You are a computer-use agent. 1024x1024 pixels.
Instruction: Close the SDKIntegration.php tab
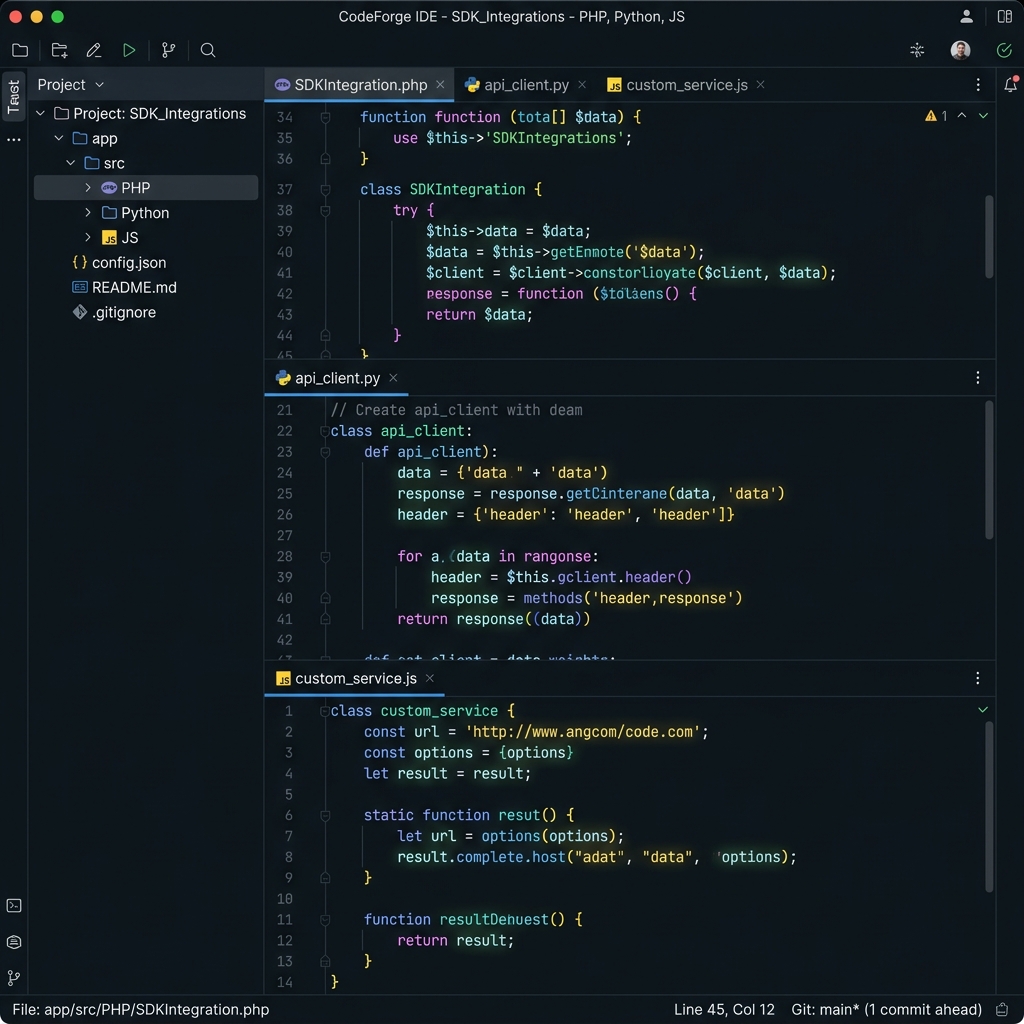[x=440, y=85]
